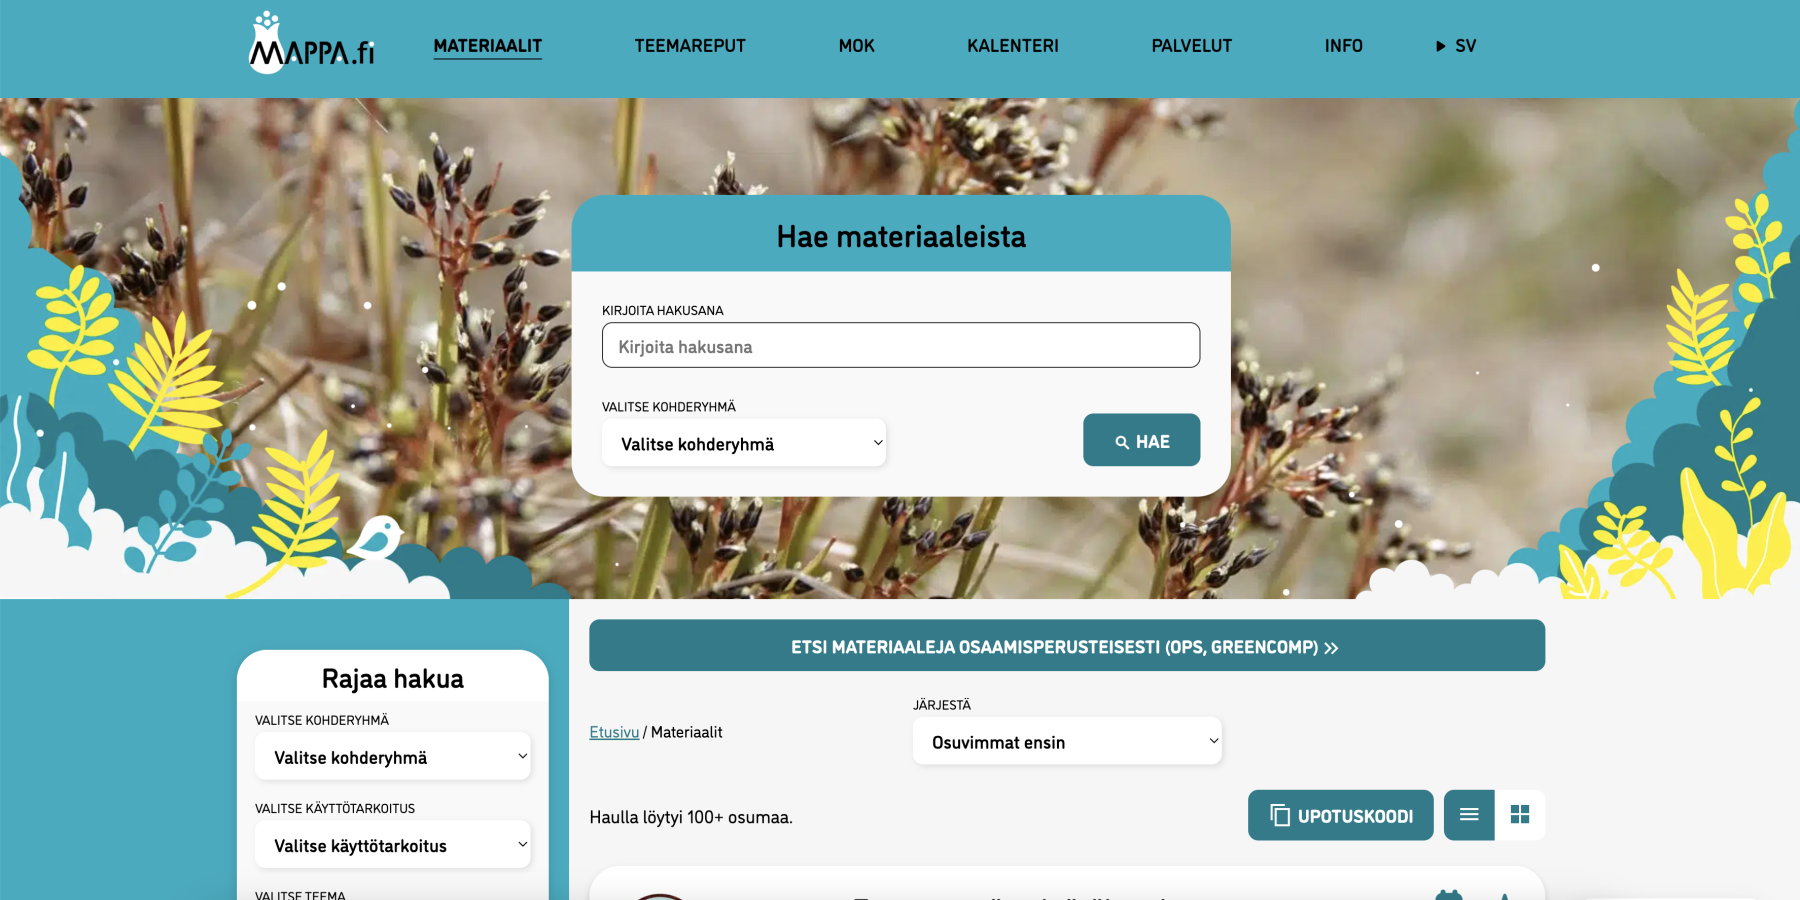Viewport: 1800px width, 900px height.
Task: Click the "Rajaa hakua" panel heading
Action: pyautogui.click(x=393, y=679)
